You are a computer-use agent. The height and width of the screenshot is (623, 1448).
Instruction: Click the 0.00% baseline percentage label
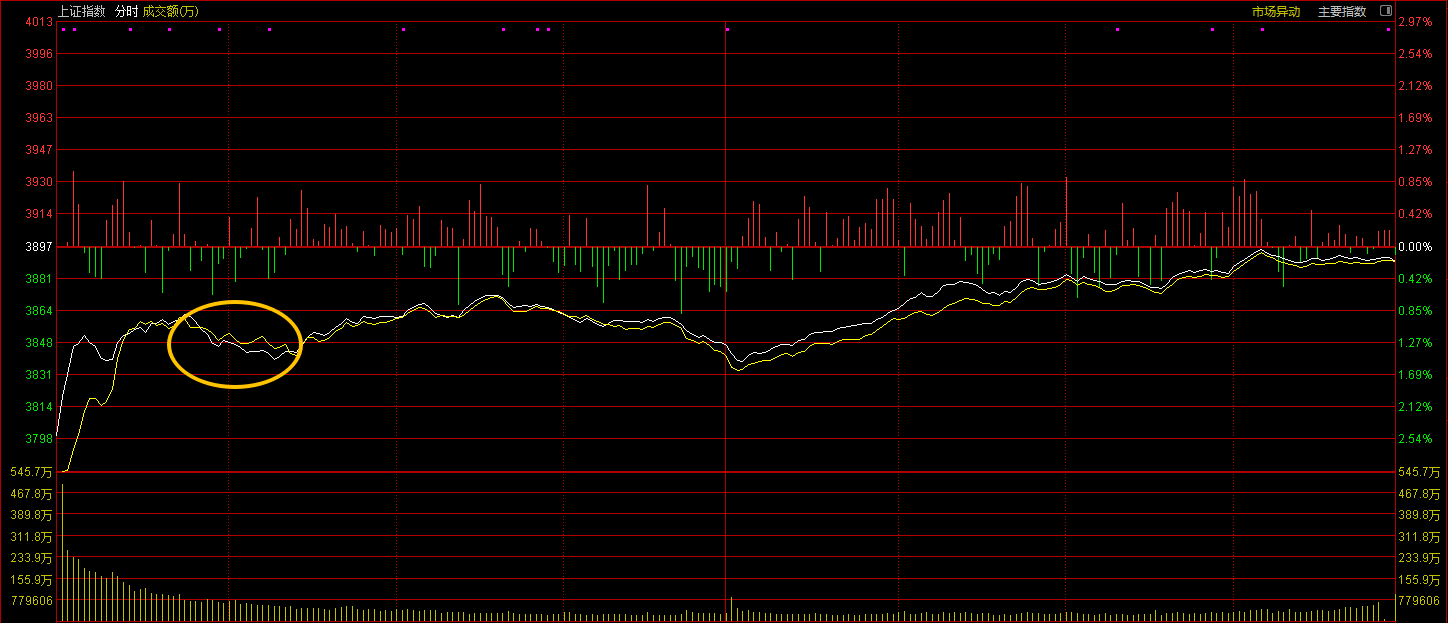(x=1415, y=246)
